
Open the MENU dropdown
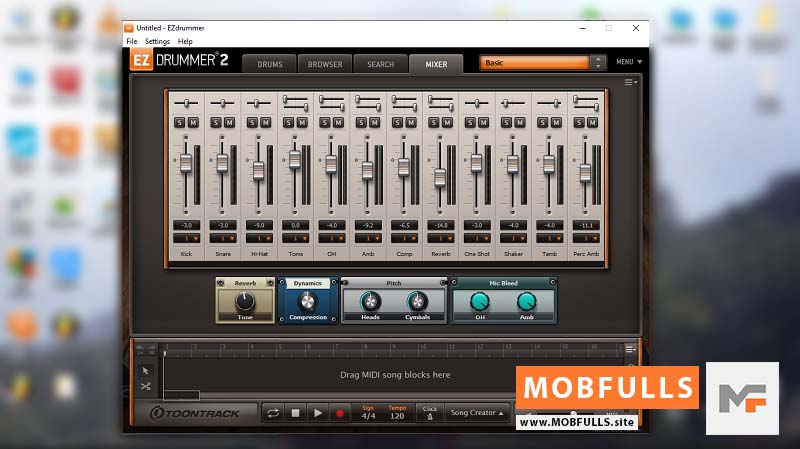pos(629,62)
